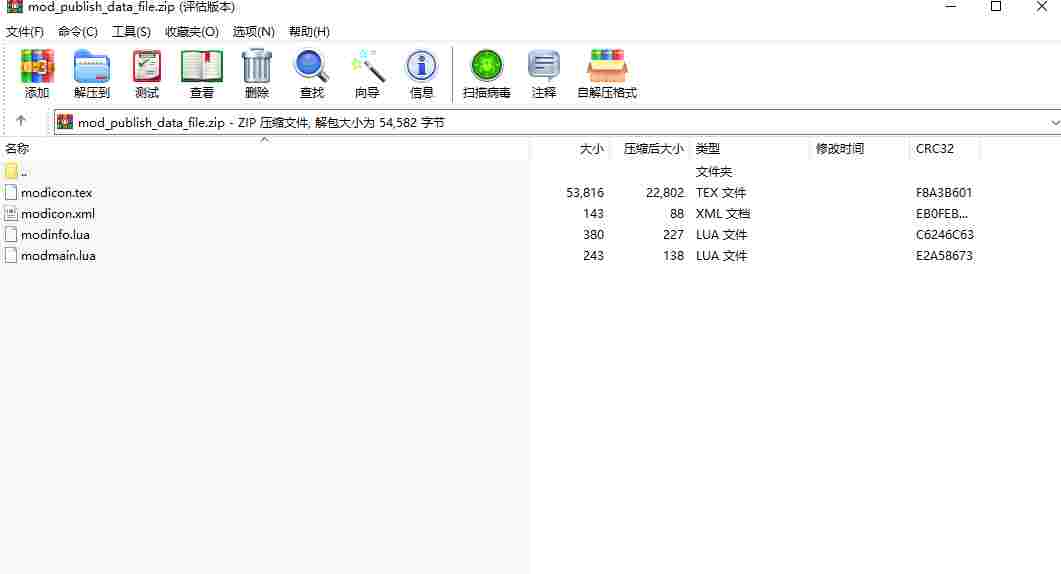Click the Find (查找) magnifier icon

tap(311, 67)
